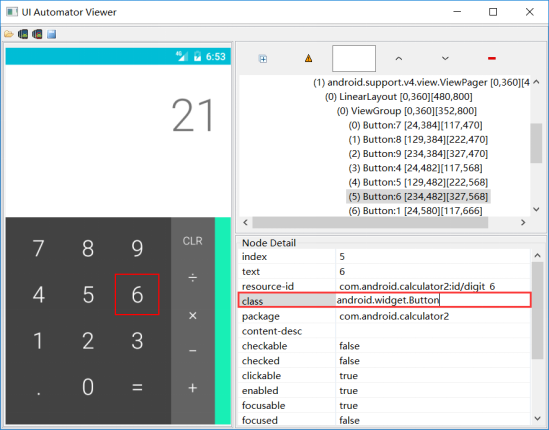
Task: Click the second Device Screenshot toolbar icon
Action: click(x=37, y=34)
